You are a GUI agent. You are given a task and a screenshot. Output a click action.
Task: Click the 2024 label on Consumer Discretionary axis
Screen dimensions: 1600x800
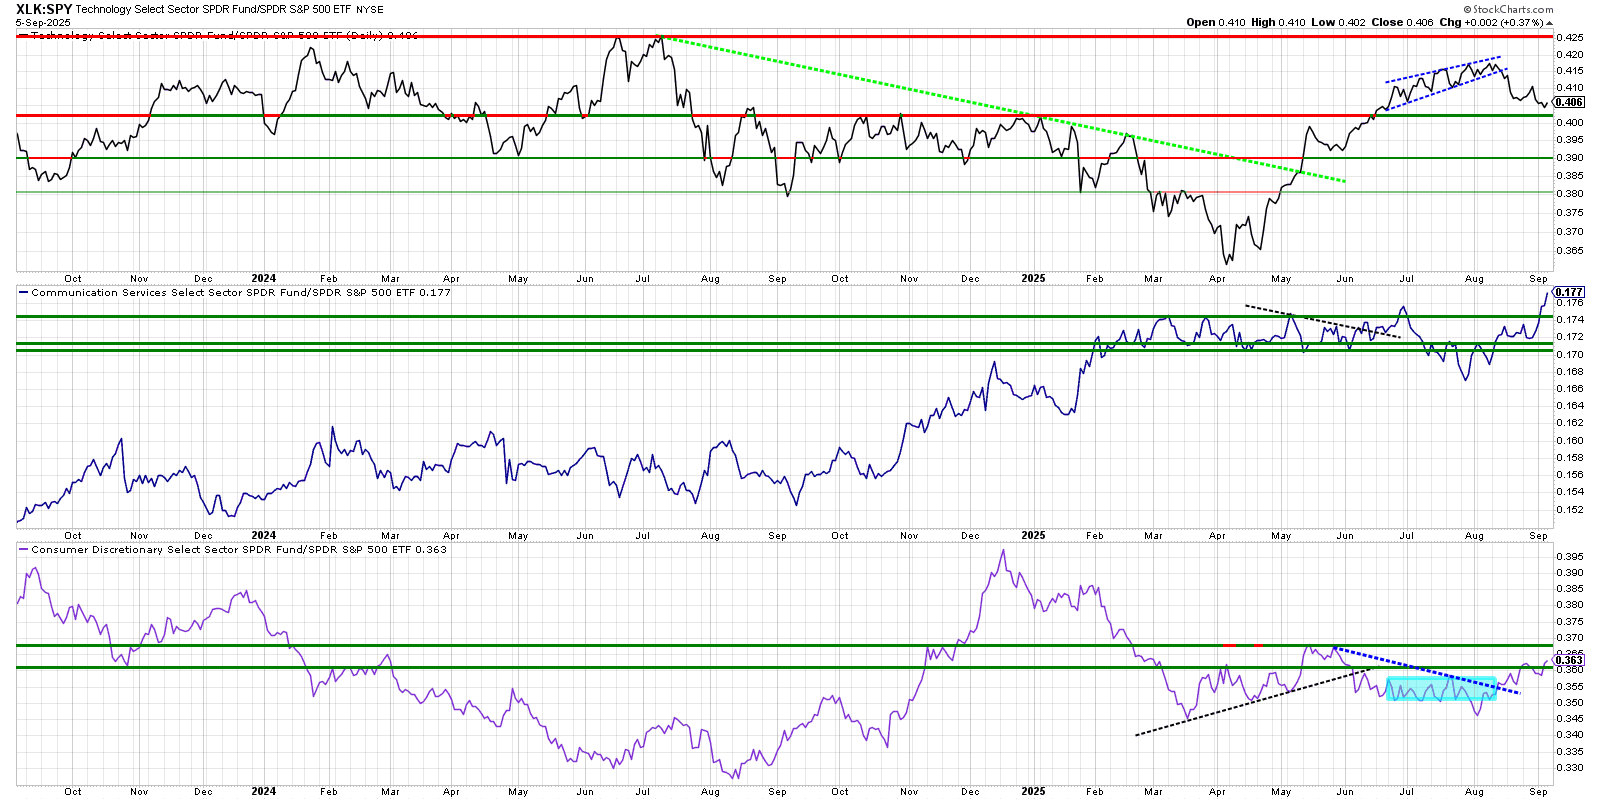[264, 791]
